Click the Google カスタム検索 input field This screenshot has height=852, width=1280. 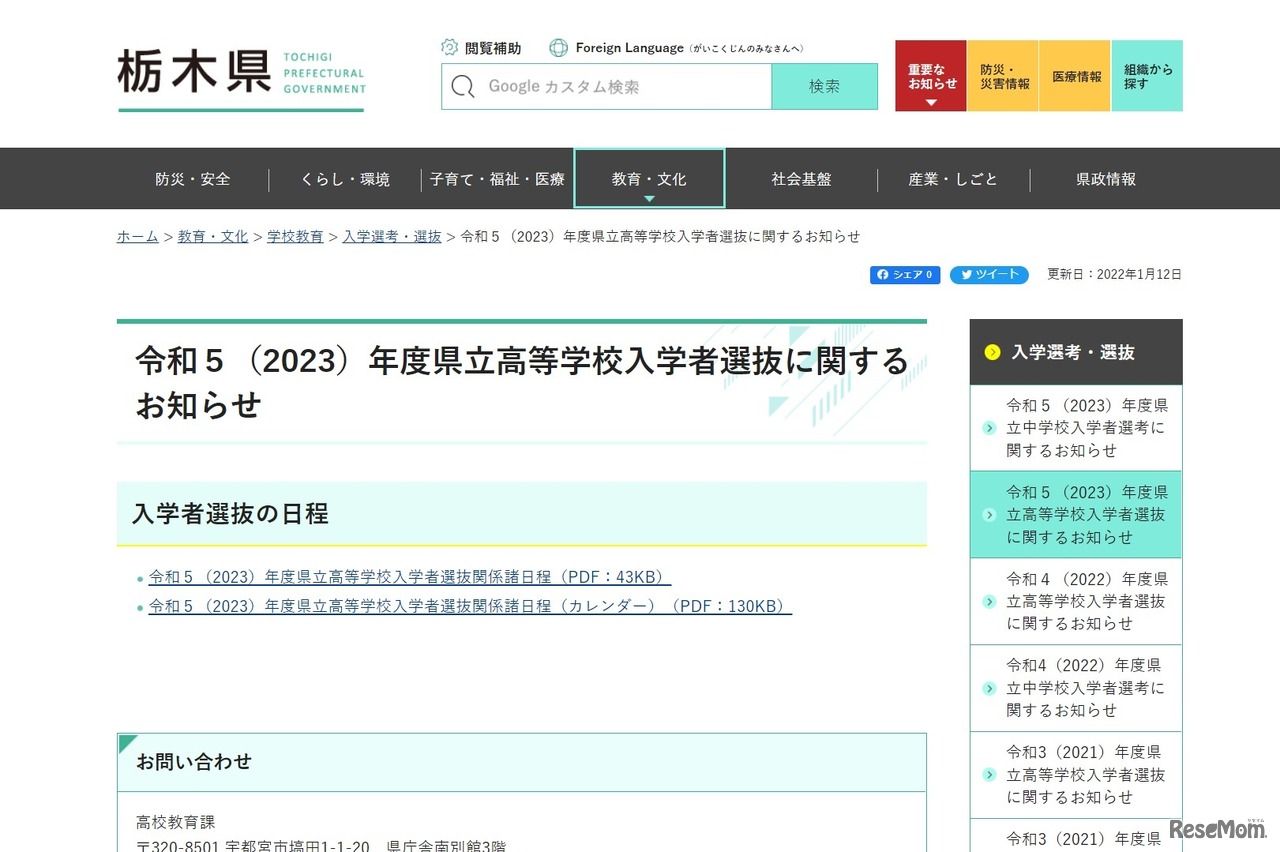coord(620,87)
